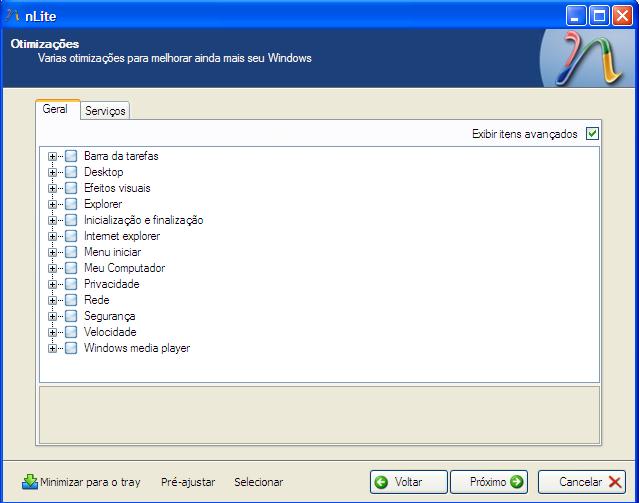Expand the Efeitos visuais node
639x503 pixels.
point(52,188)
